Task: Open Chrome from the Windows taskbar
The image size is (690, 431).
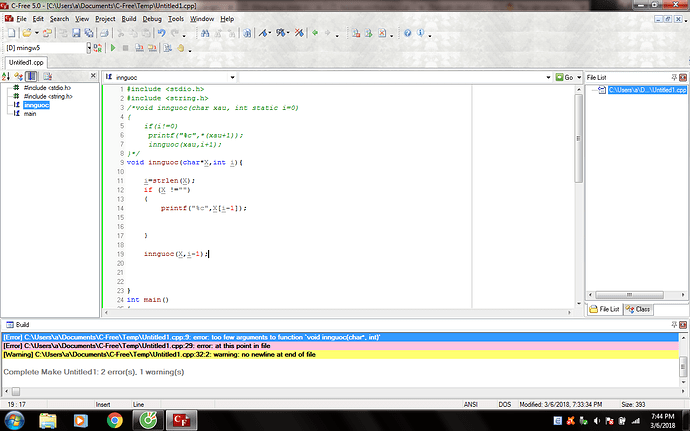Action: [115, 419]
